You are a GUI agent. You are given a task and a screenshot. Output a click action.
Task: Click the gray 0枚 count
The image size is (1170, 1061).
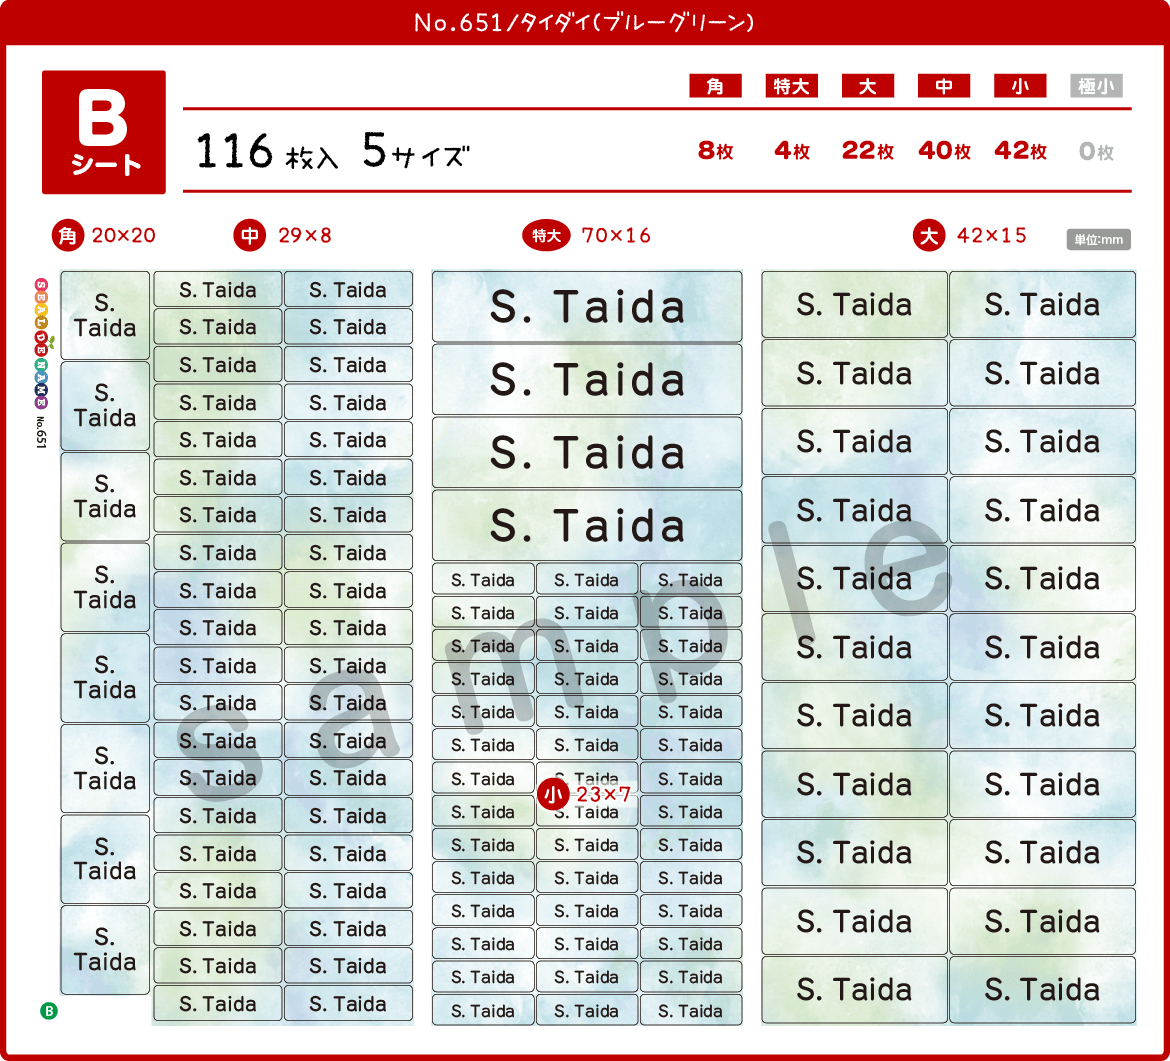pos(1096,151)
